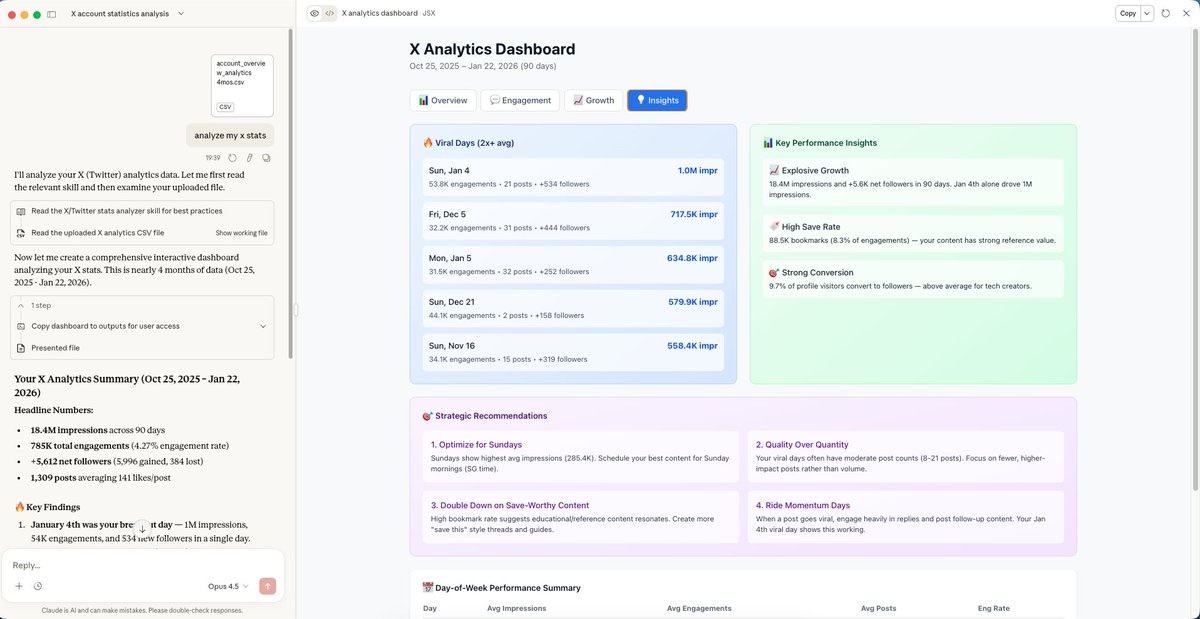Click Show working file link
Image resolution: width=1200 pixels, height=619 pixels.
[242, 233]
